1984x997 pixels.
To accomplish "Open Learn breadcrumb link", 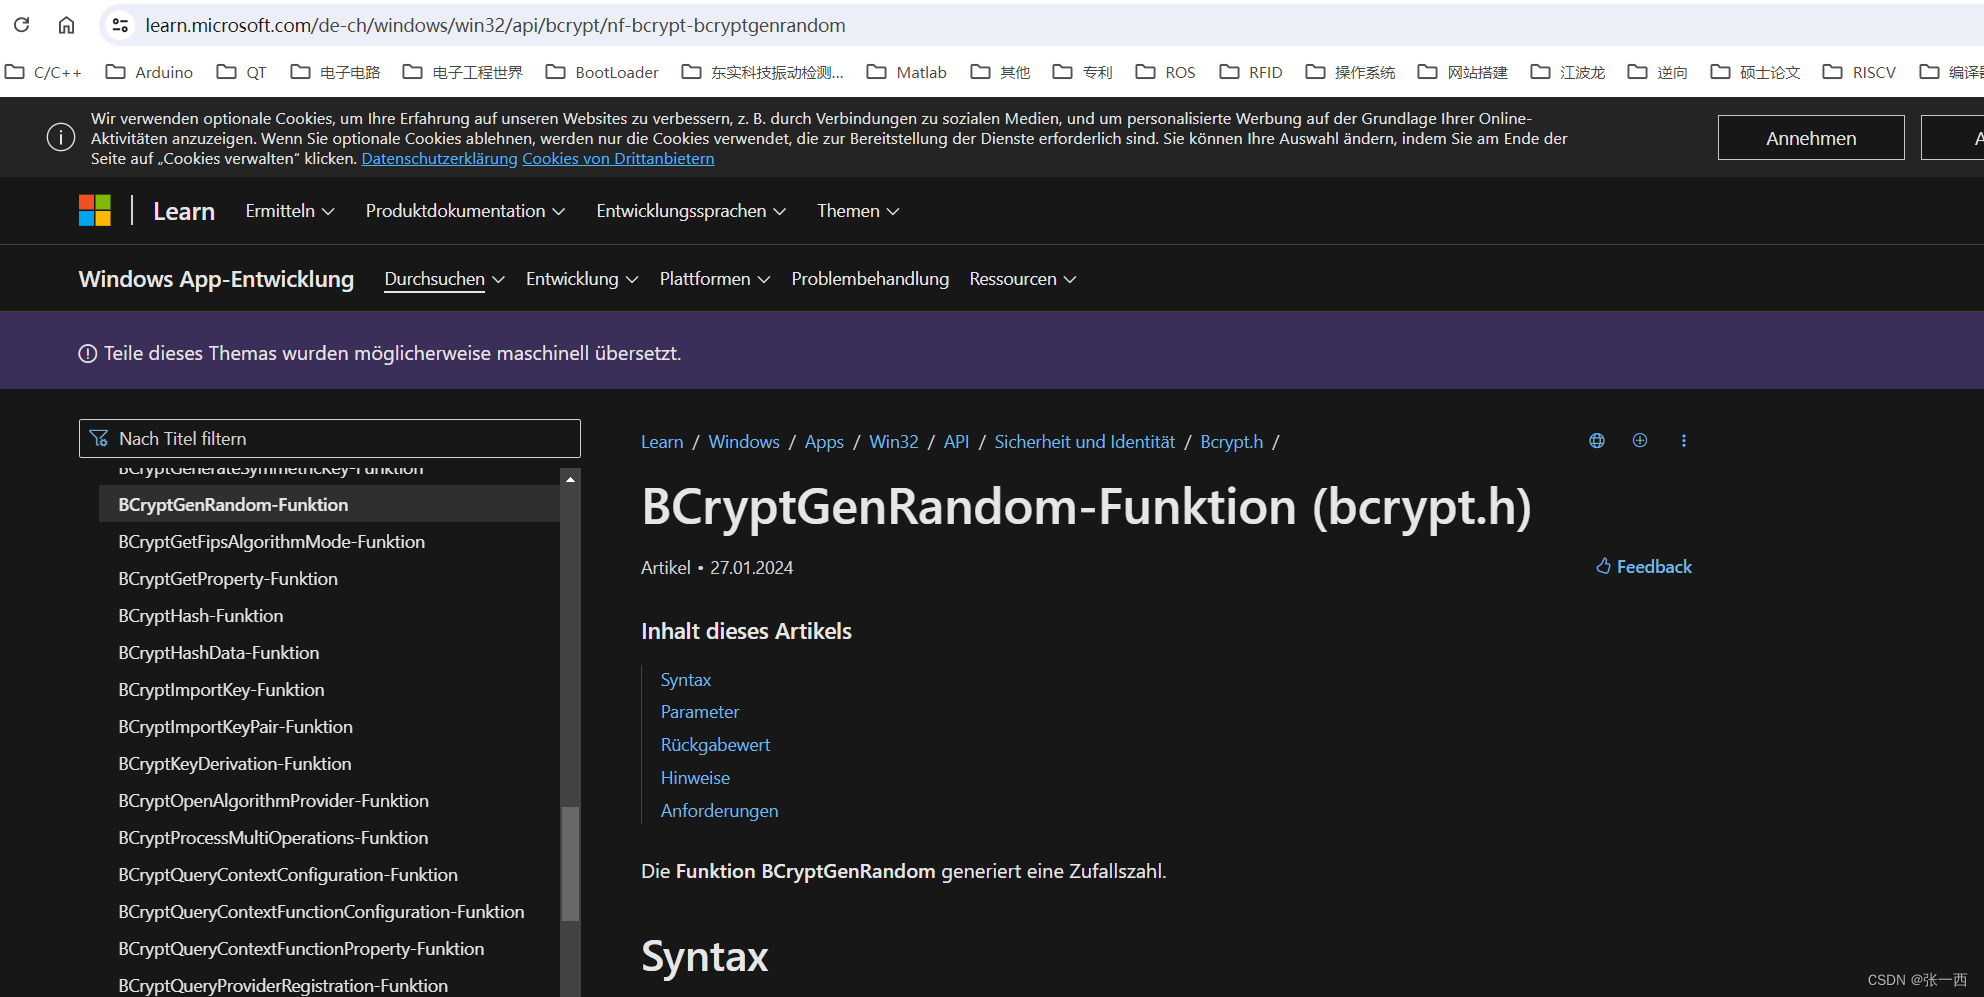I will click(662, 442).
